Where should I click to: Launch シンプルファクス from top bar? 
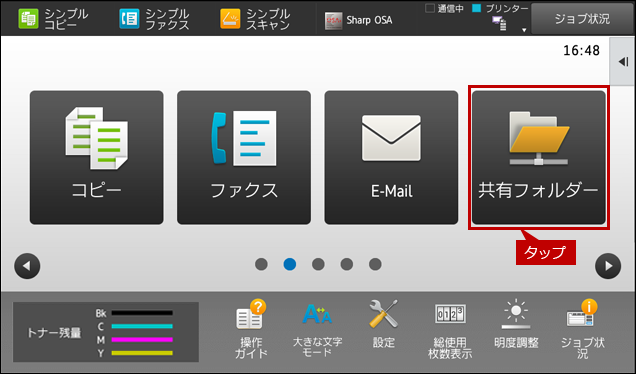(x=154, y=19)
